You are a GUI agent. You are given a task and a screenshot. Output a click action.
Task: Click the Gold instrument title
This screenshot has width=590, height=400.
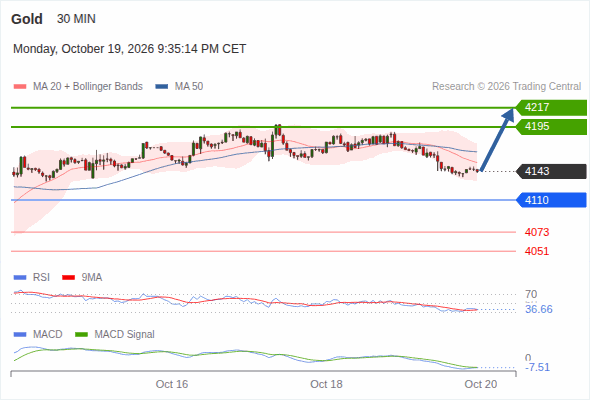[27, 19]
